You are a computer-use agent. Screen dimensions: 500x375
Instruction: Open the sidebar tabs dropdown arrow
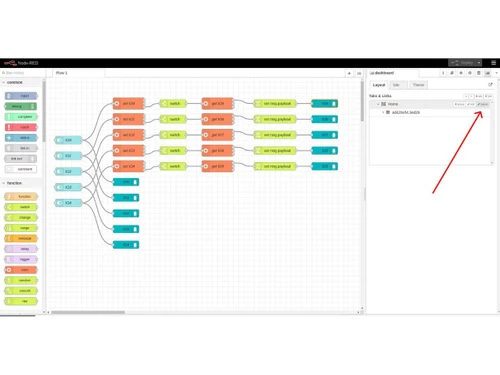pyautogui.click(x=496, y=73)
